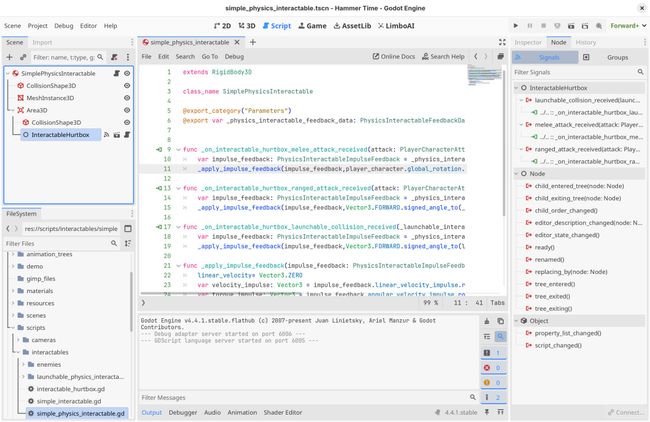Collapse the Object signals group
The width and height of the screenshot is (650, 422).
point(516,321)
